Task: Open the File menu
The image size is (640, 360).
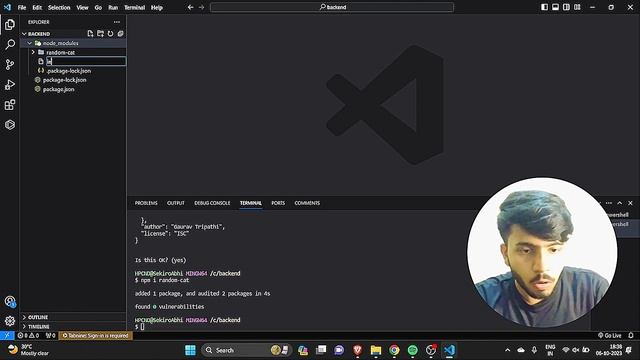Action: pyautogui.click(x=22, y=7)
